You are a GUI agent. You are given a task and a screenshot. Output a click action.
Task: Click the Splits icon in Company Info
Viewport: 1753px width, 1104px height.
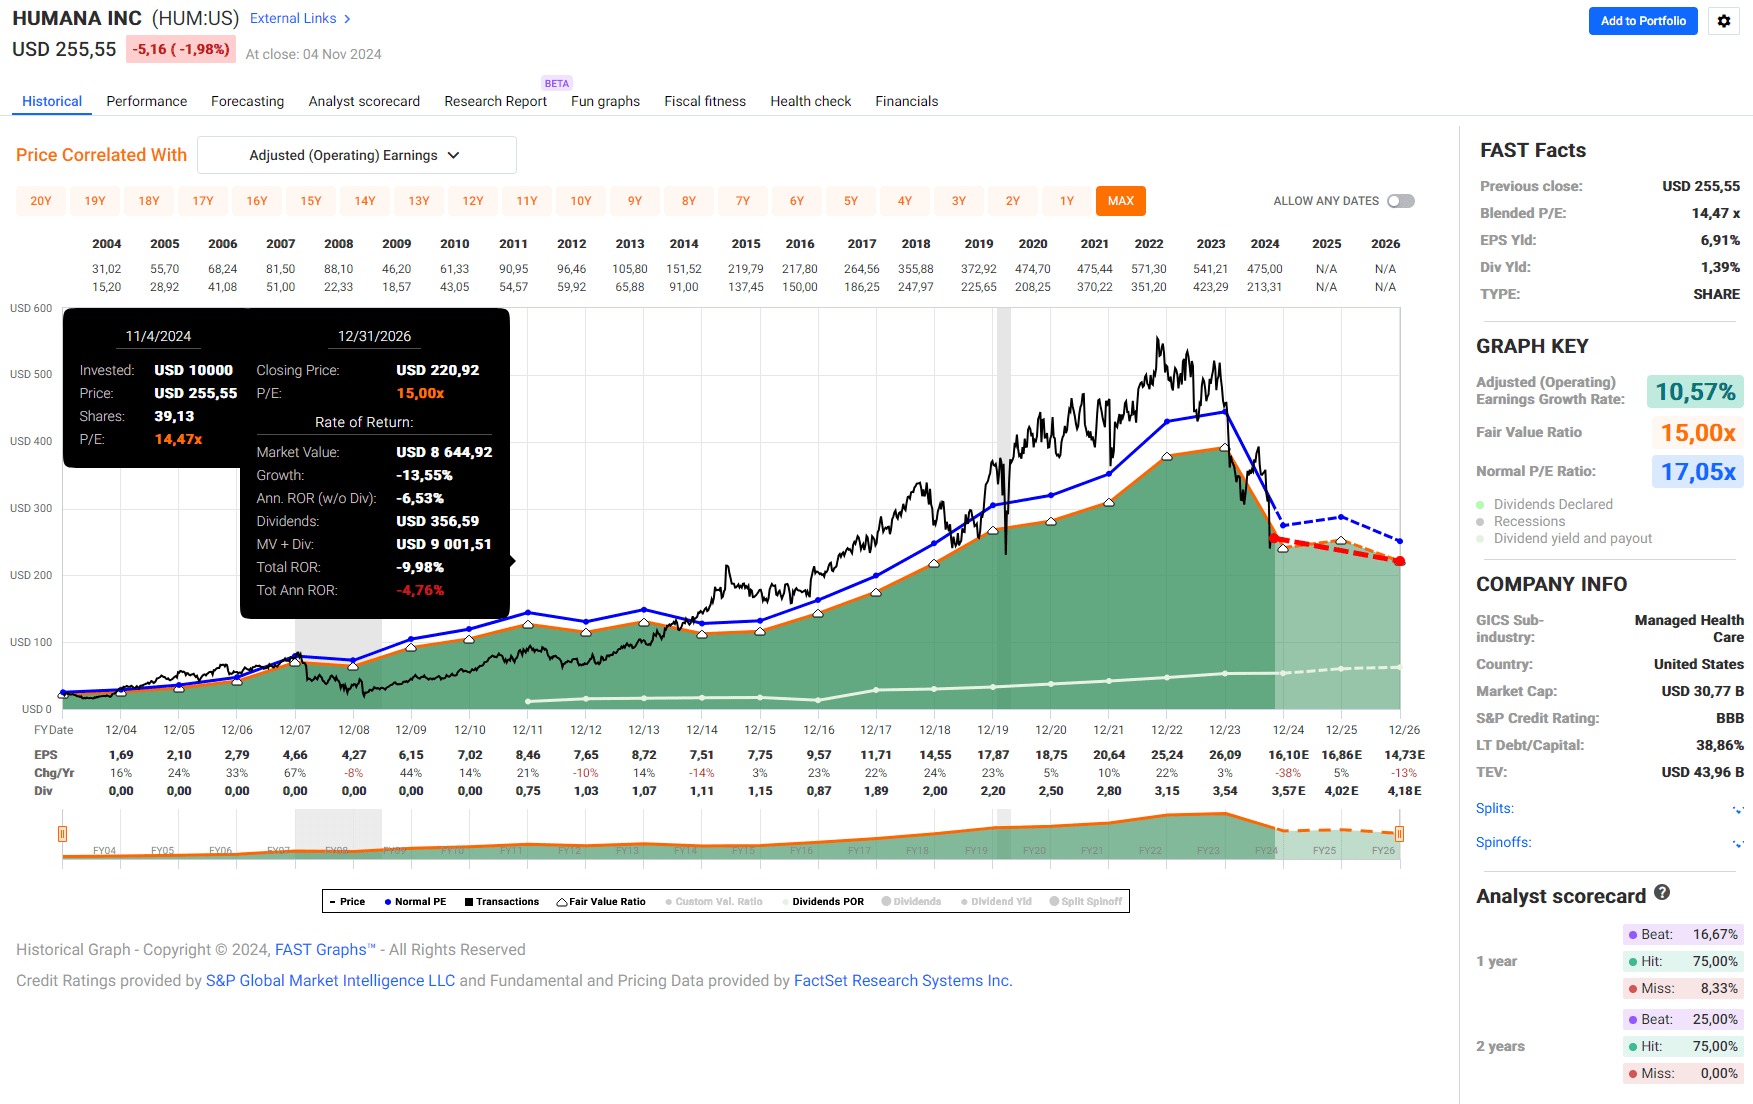pyautogui.click(x=1733, y=808)
